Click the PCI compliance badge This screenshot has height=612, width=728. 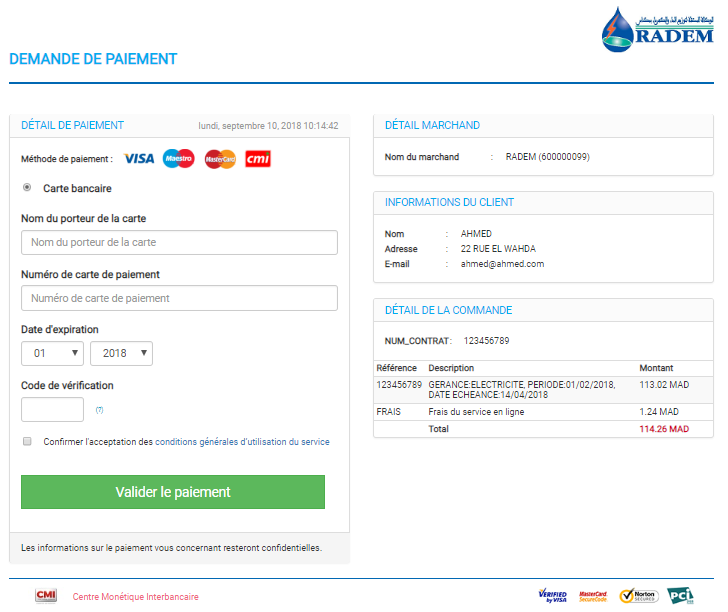tap(680, 596)
